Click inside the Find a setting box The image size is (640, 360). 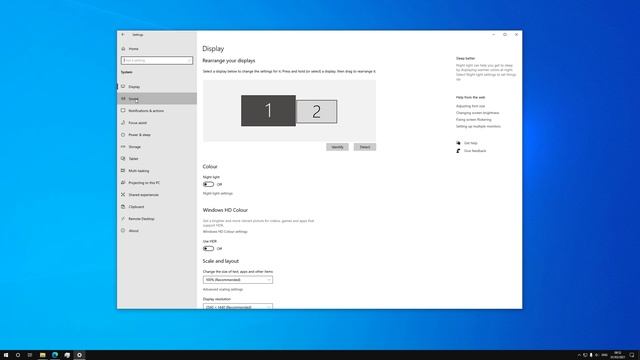(x=157, y=60)
